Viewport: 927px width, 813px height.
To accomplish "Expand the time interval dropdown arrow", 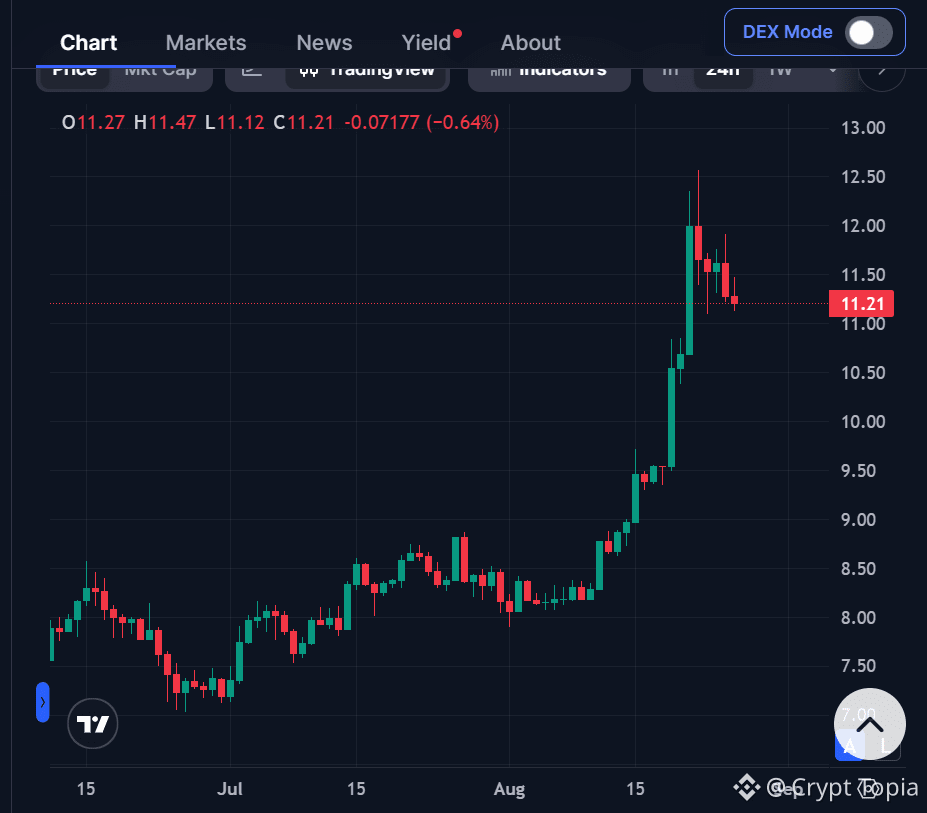I will point(832,72).
